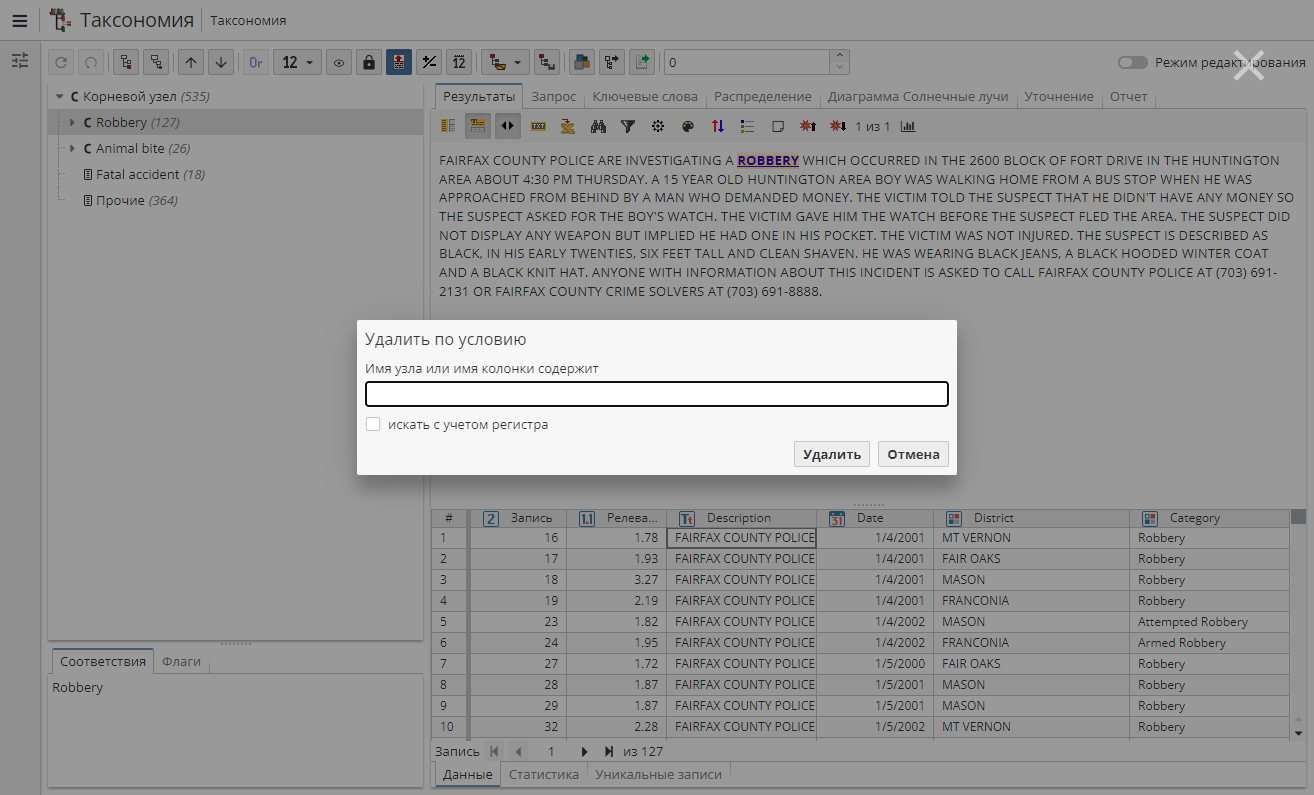Switch to the 'Результаты' tab
The width and height of the screenshot is (1314, 795).
pyautogui.click(x=479, y=97)
